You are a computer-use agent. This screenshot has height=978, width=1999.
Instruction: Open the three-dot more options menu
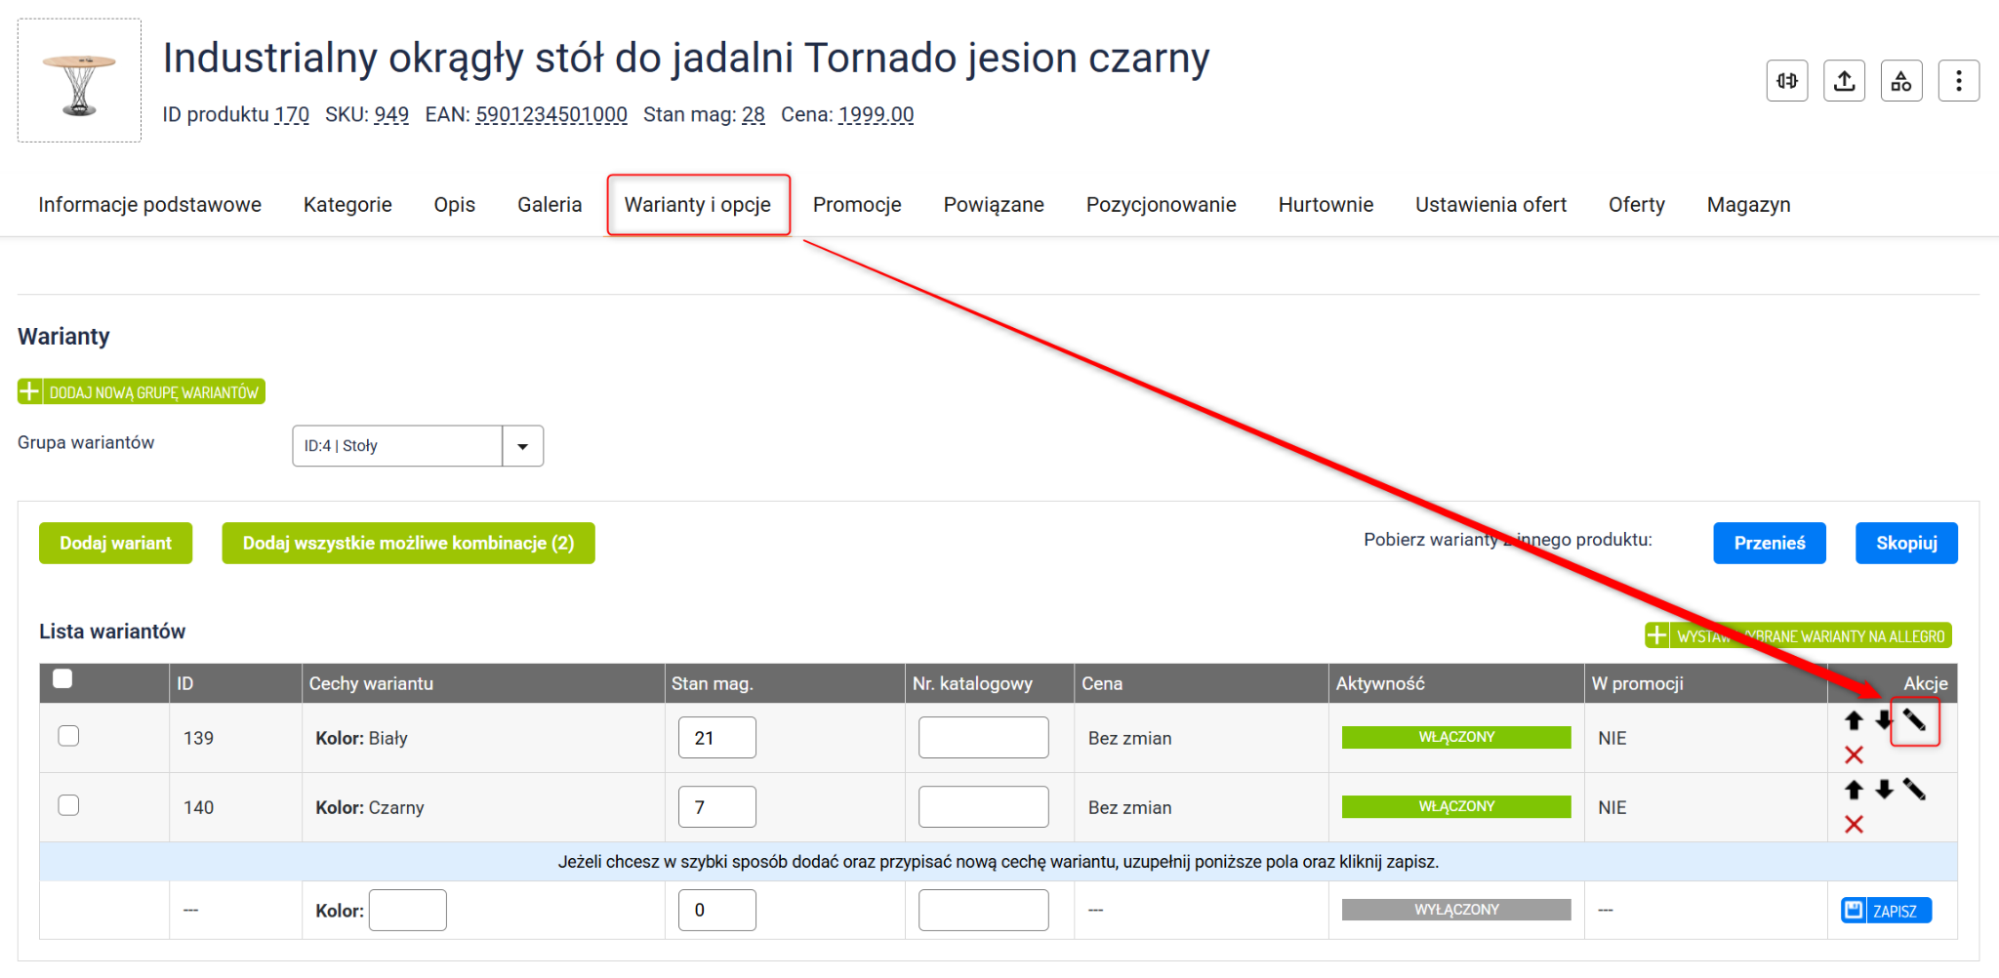1958,81
